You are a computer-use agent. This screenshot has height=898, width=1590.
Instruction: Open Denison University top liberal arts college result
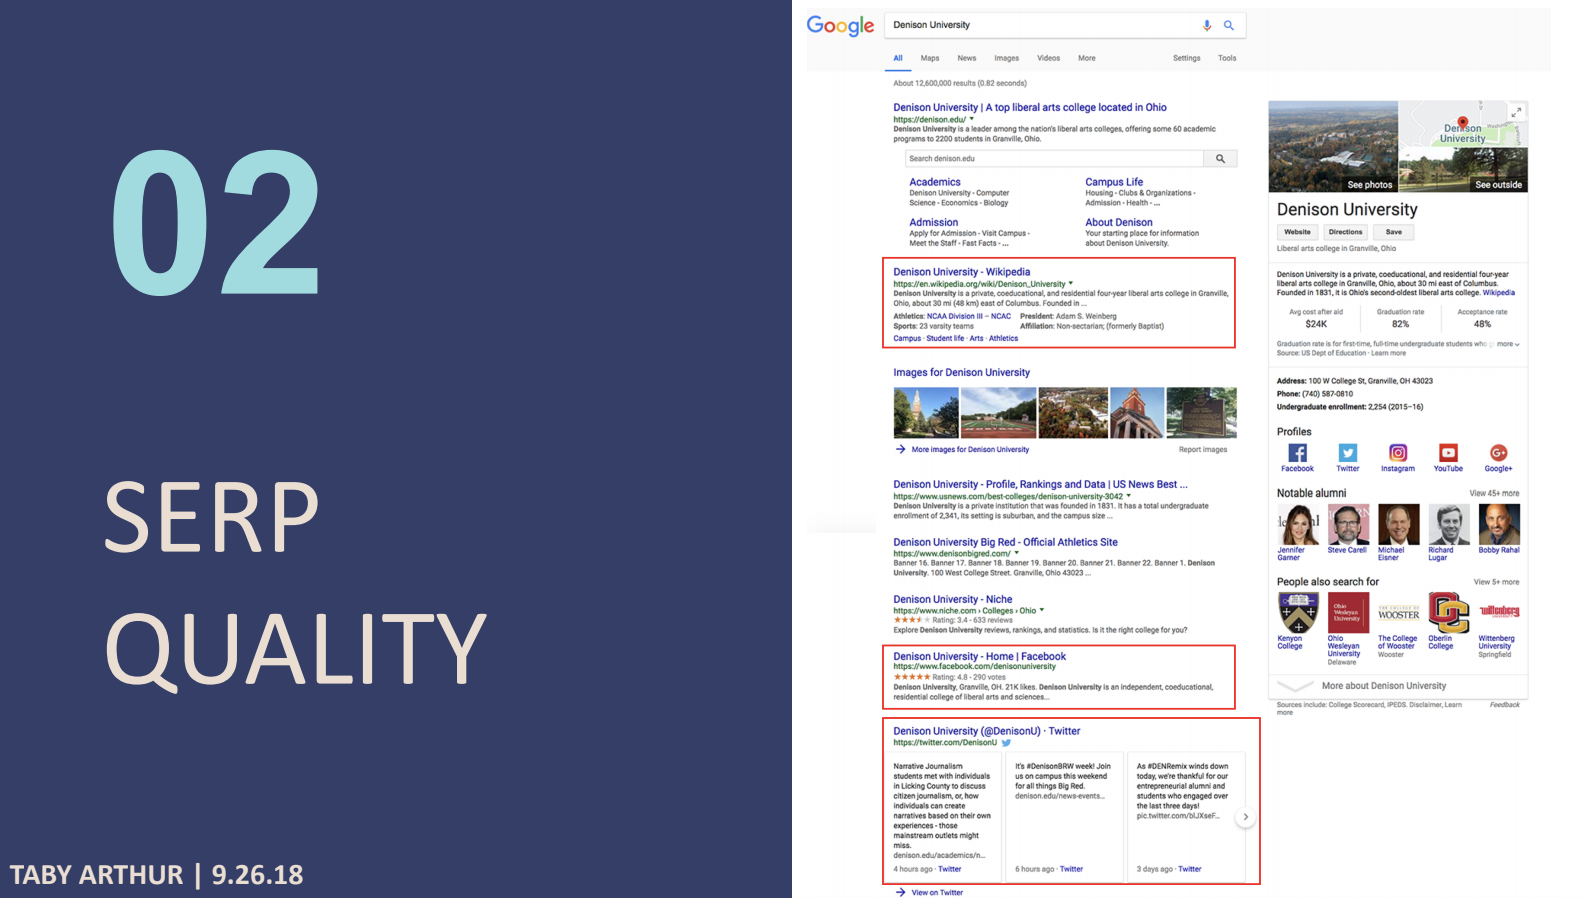(1030, 107)
